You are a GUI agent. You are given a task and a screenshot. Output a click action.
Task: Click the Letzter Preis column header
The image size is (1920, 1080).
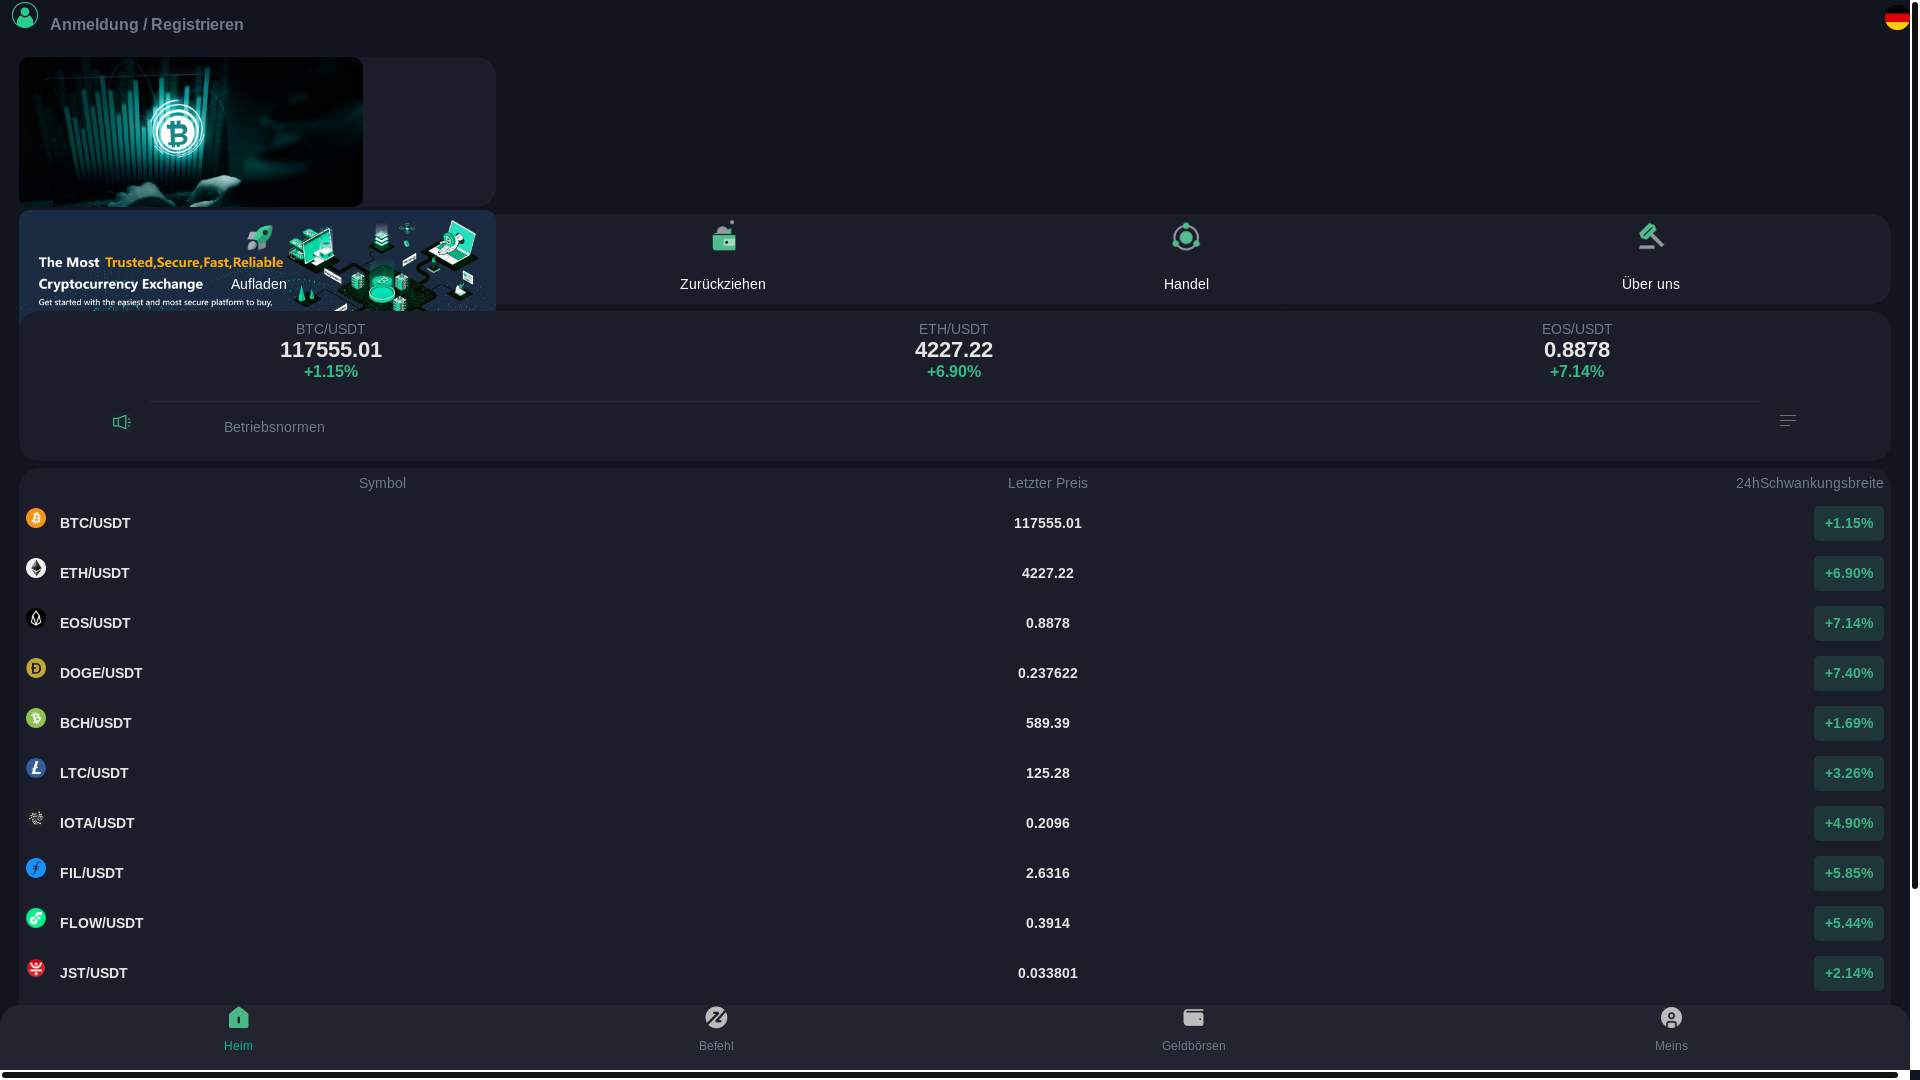[x=1048, y=483]
